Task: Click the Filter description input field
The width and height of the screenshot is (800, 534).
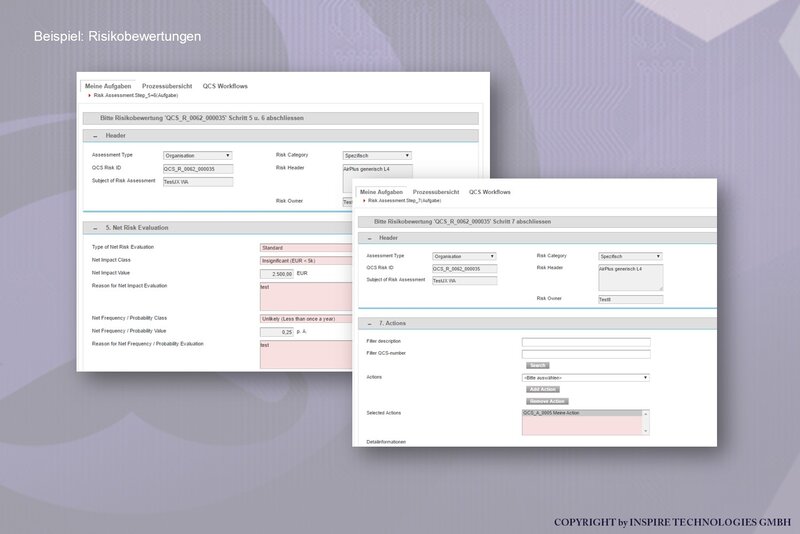Action: pos(586,342)
